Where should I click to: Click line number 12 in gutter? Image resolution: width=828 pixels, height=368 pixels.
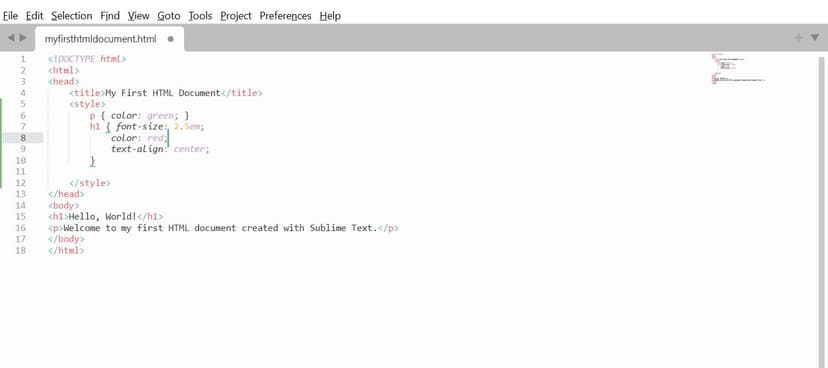click(x=21, y=183)
